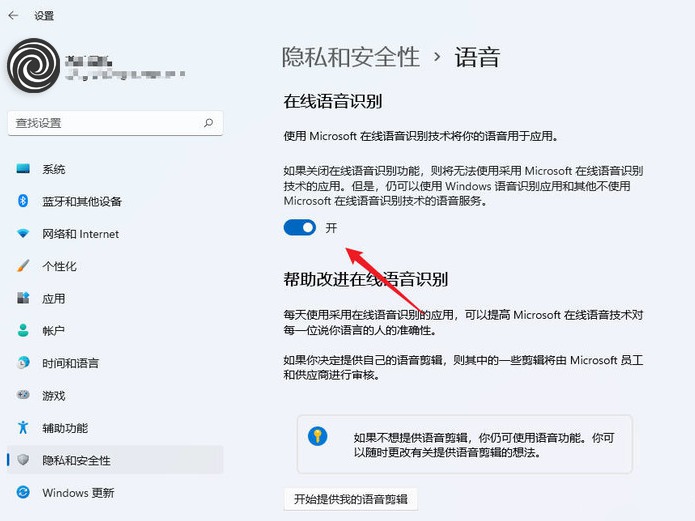Click the Wi-Fi network icon
The height and width of the screenshot is (521, 695).
click(x=23, y=233)
